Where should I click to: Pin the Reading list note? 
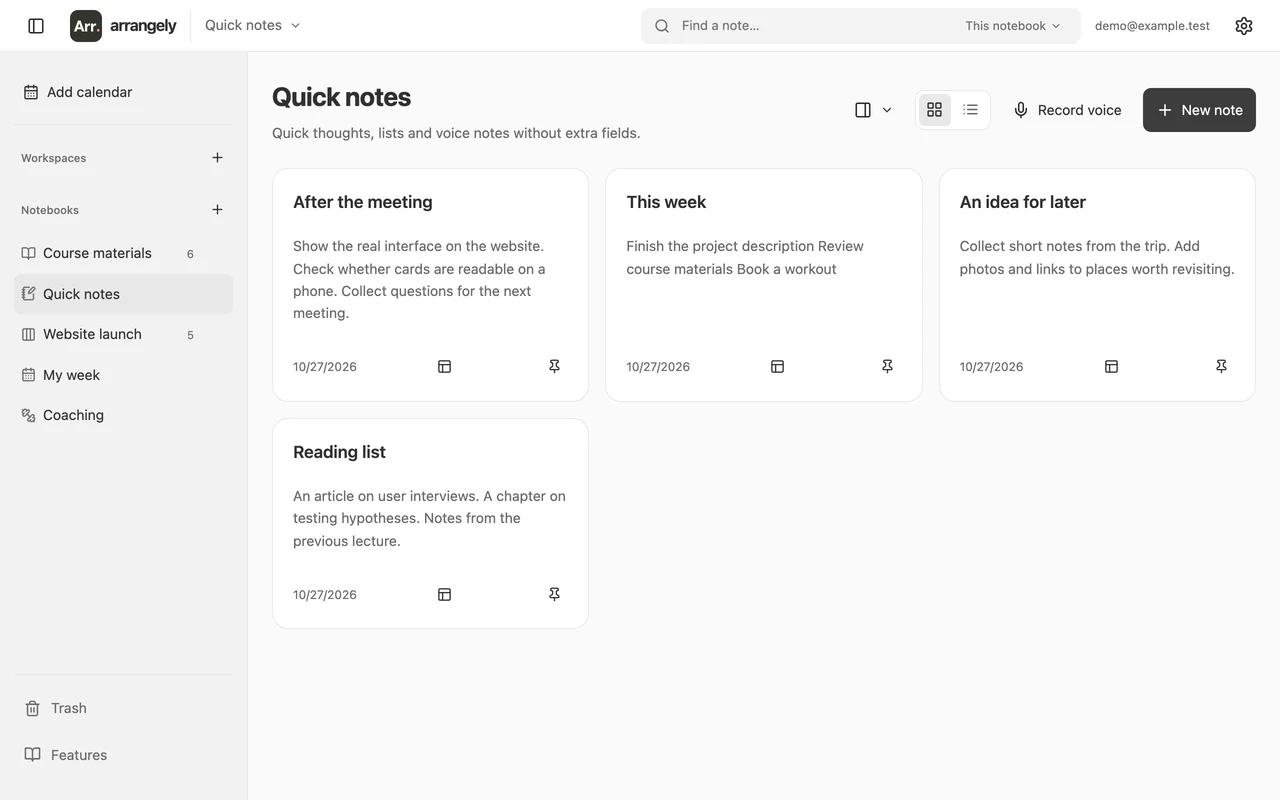point(554,595)
